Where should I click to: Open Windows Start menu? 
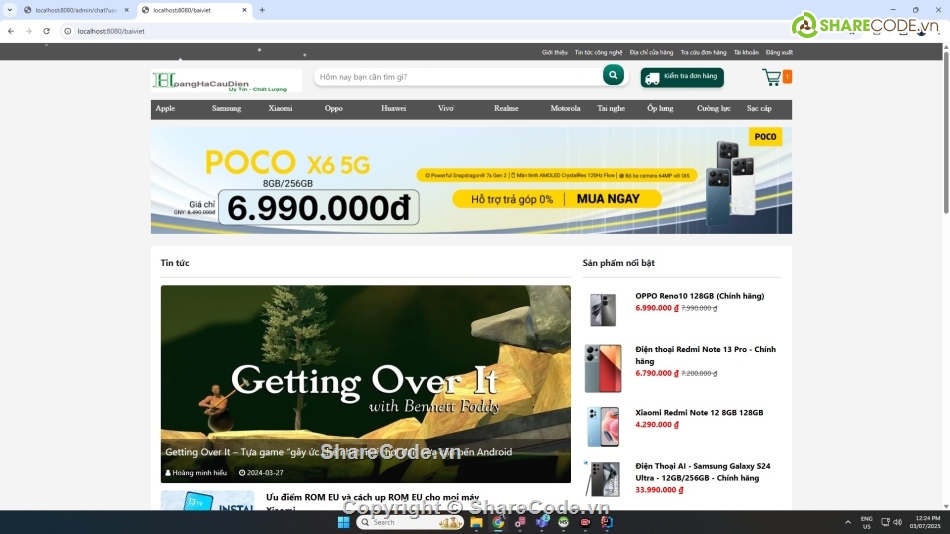pos(344,522)
